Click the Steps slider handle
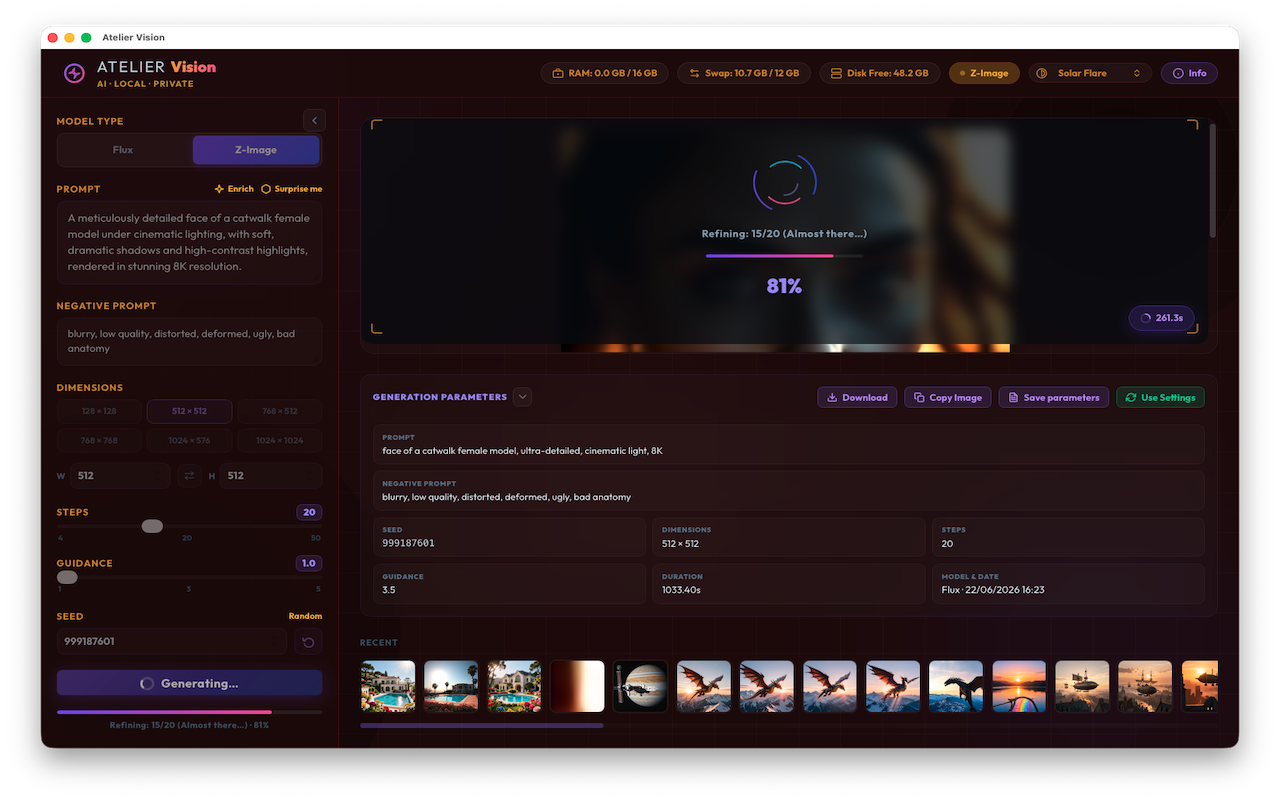Screen dimensions: 1280x800 click(x=152, y=526)
